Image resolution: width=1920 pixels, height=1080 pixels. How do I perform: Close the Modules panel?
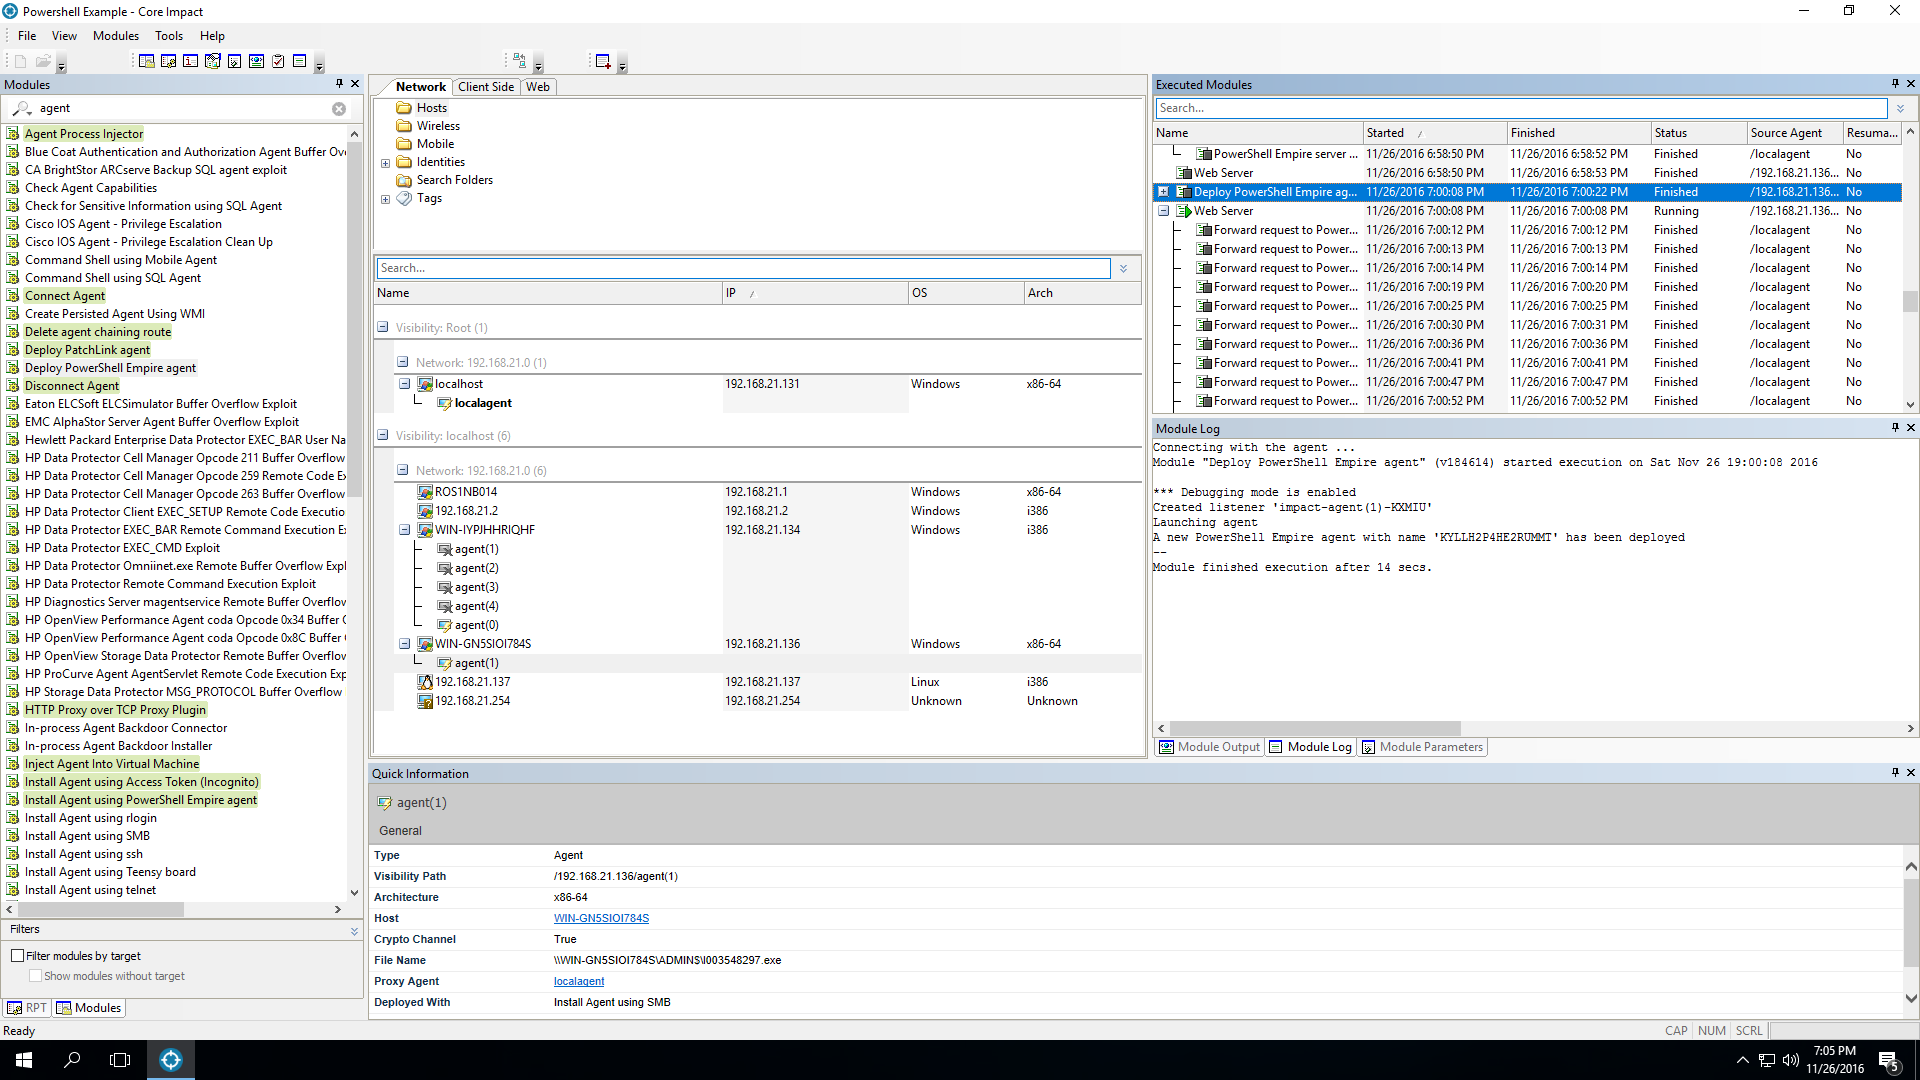tap(355, 84)
